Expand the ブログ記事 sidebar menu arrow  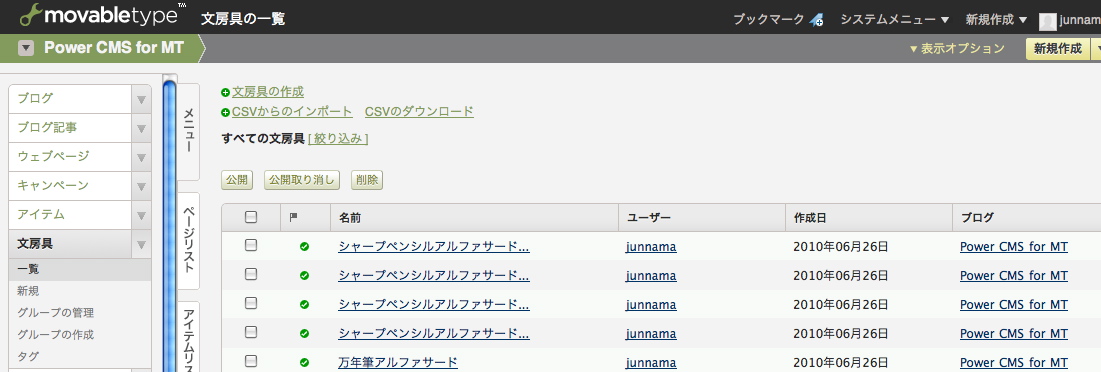pos(141,128)
